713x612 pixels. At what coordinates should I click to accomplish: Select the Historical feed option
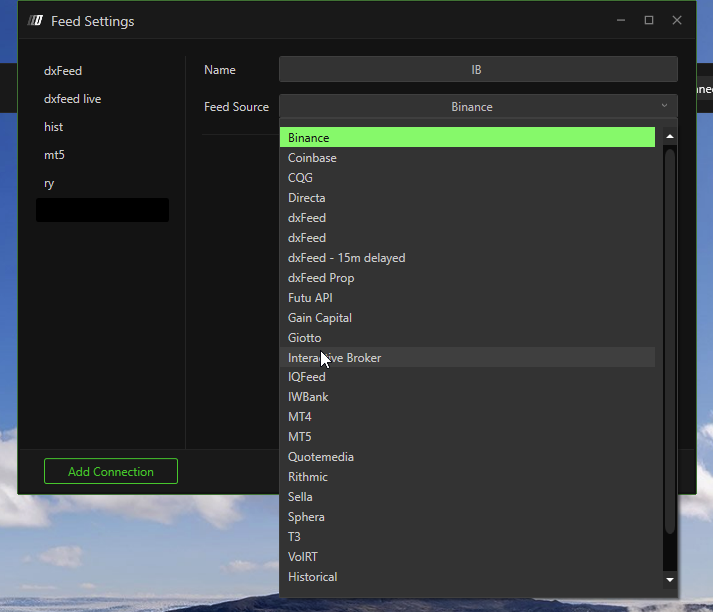312,577
